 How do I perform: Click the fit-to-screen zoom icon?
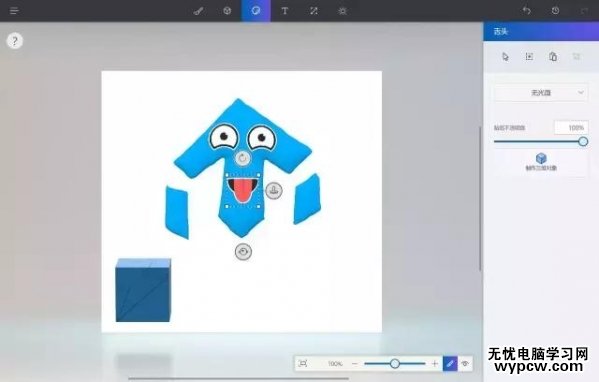click(x=303, y=363)
